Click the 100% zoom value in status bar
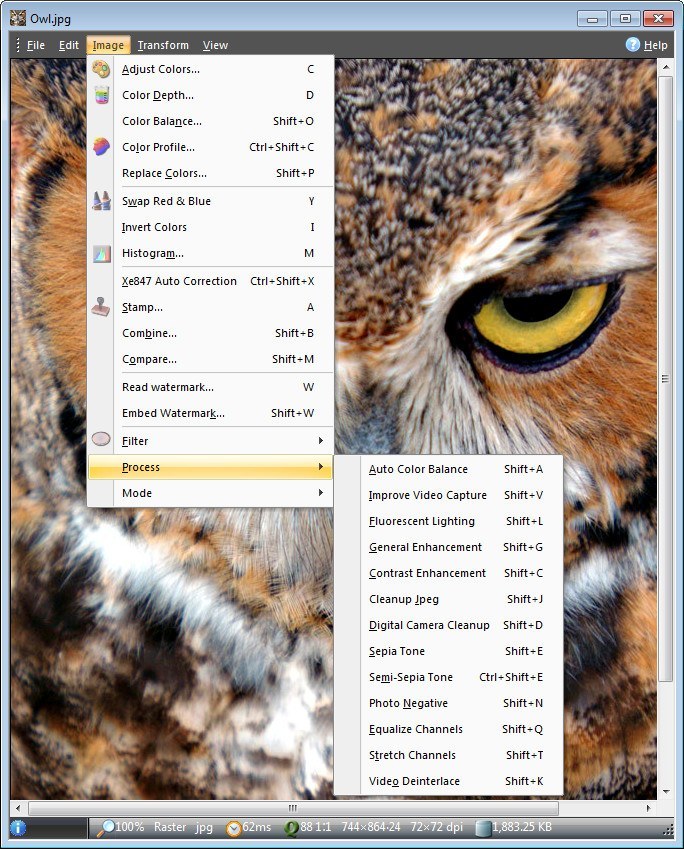The width and height of the screenshot is (684, 849). pyautogui.click(x=129, y=827)
